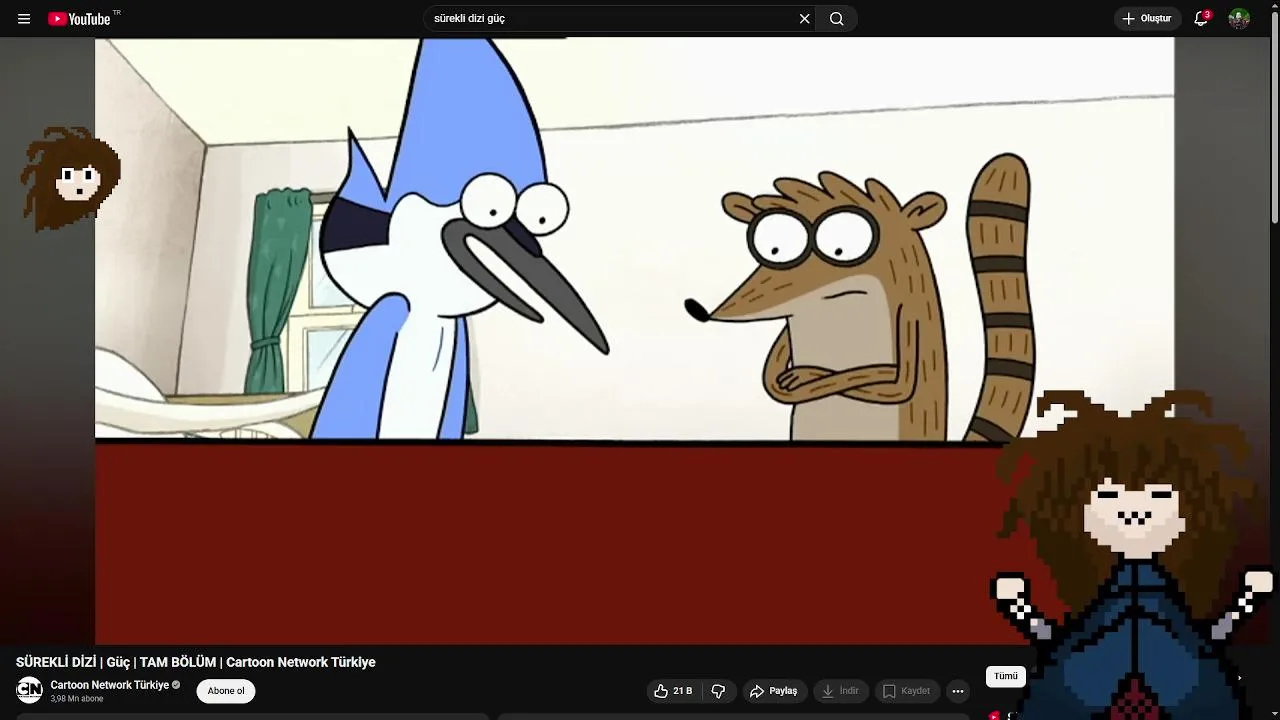Click the video player frame

point(634,341)
